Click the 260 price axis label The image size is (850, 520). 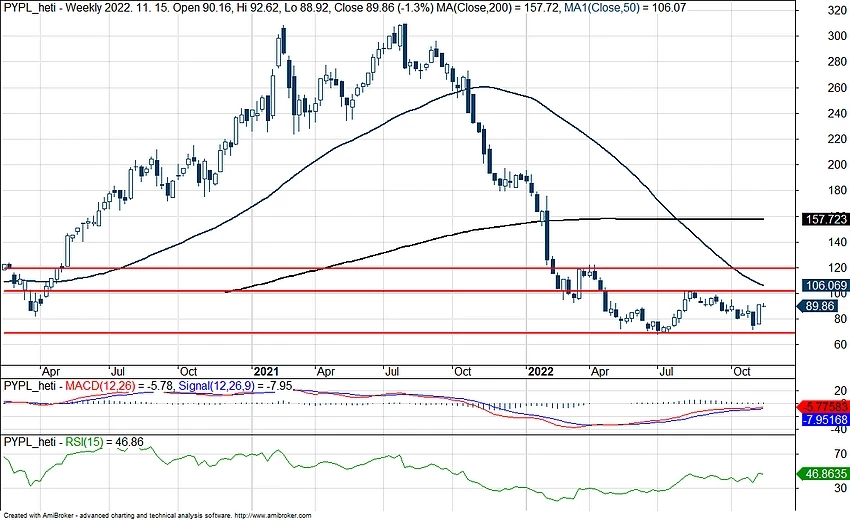(x=837, y=88)
